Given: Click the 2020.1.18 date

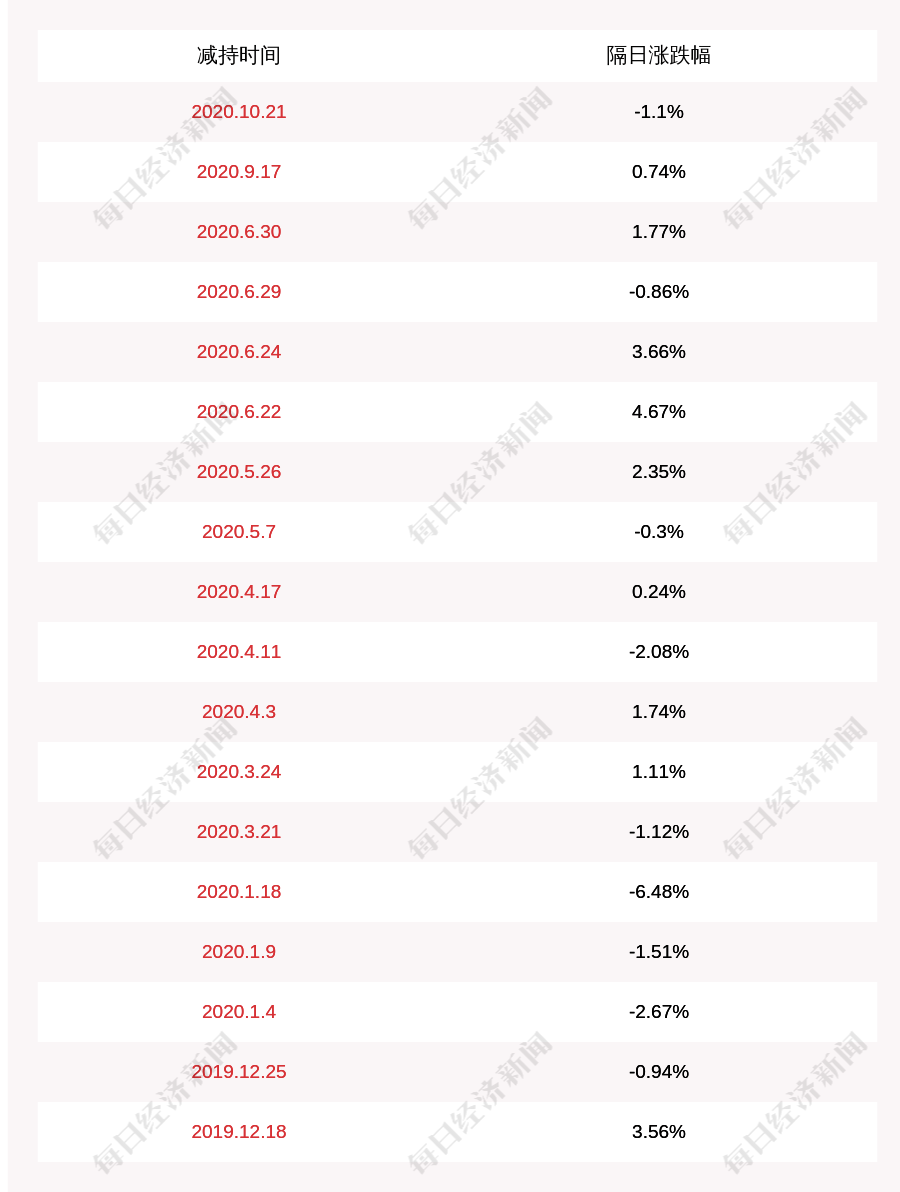Looking at the screenshot, I should coord(238,892).
